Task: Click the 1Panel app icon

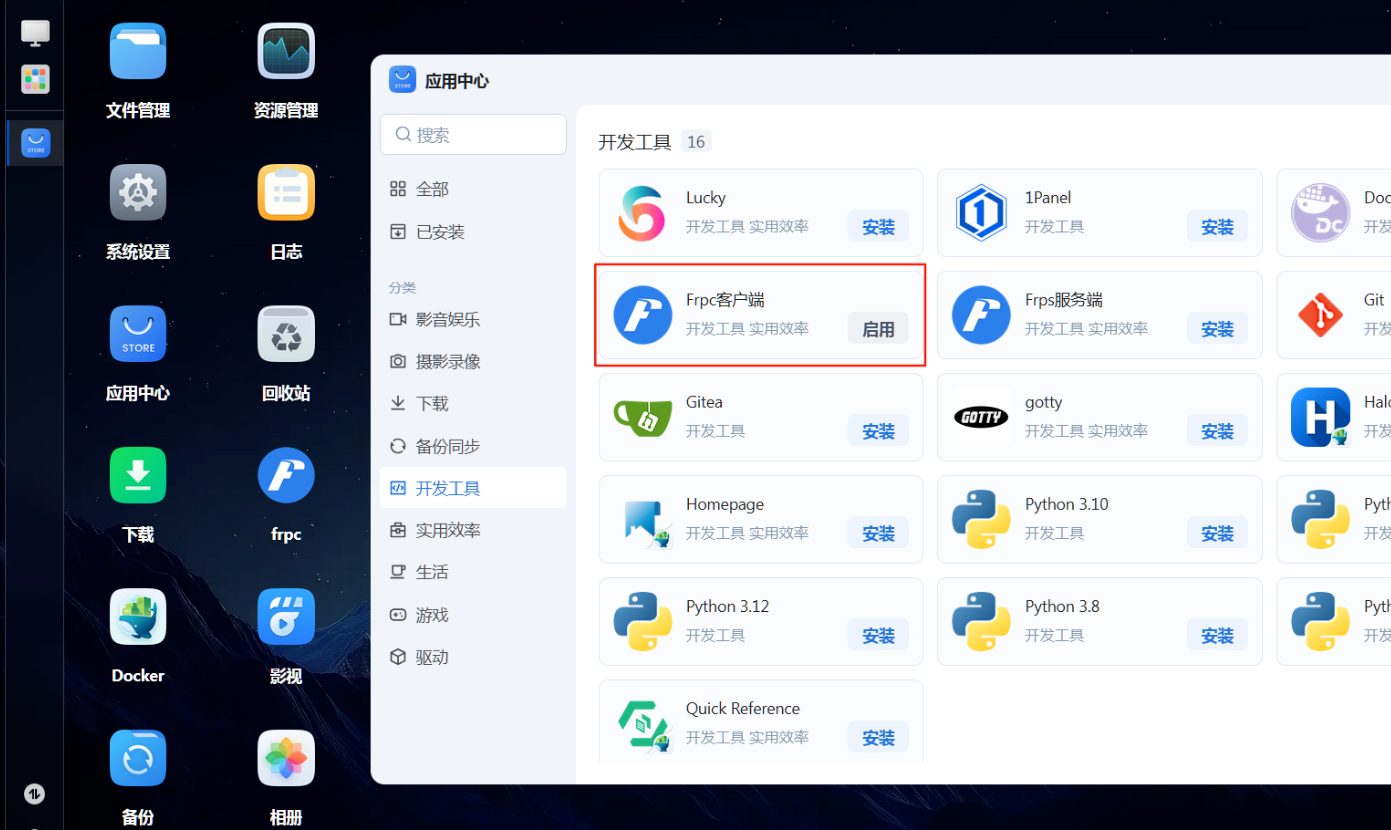Action: click(981, 213)
